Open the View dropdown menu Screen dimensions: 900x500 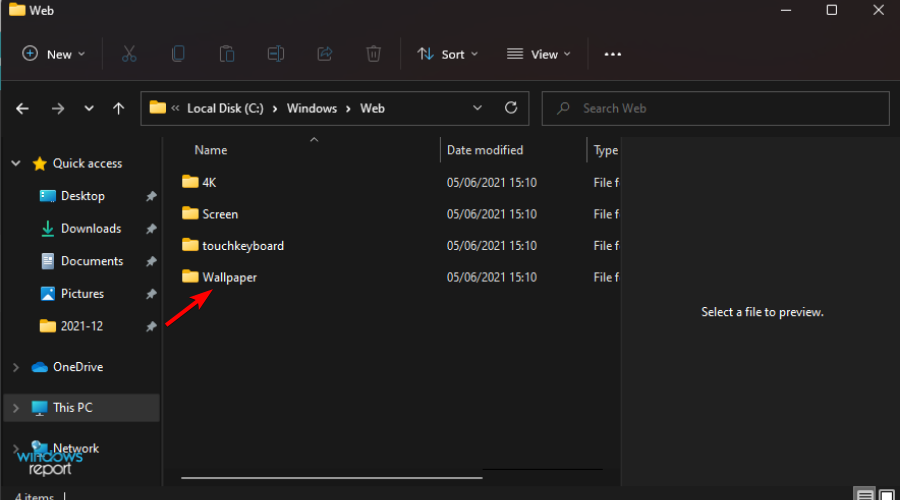538,54
